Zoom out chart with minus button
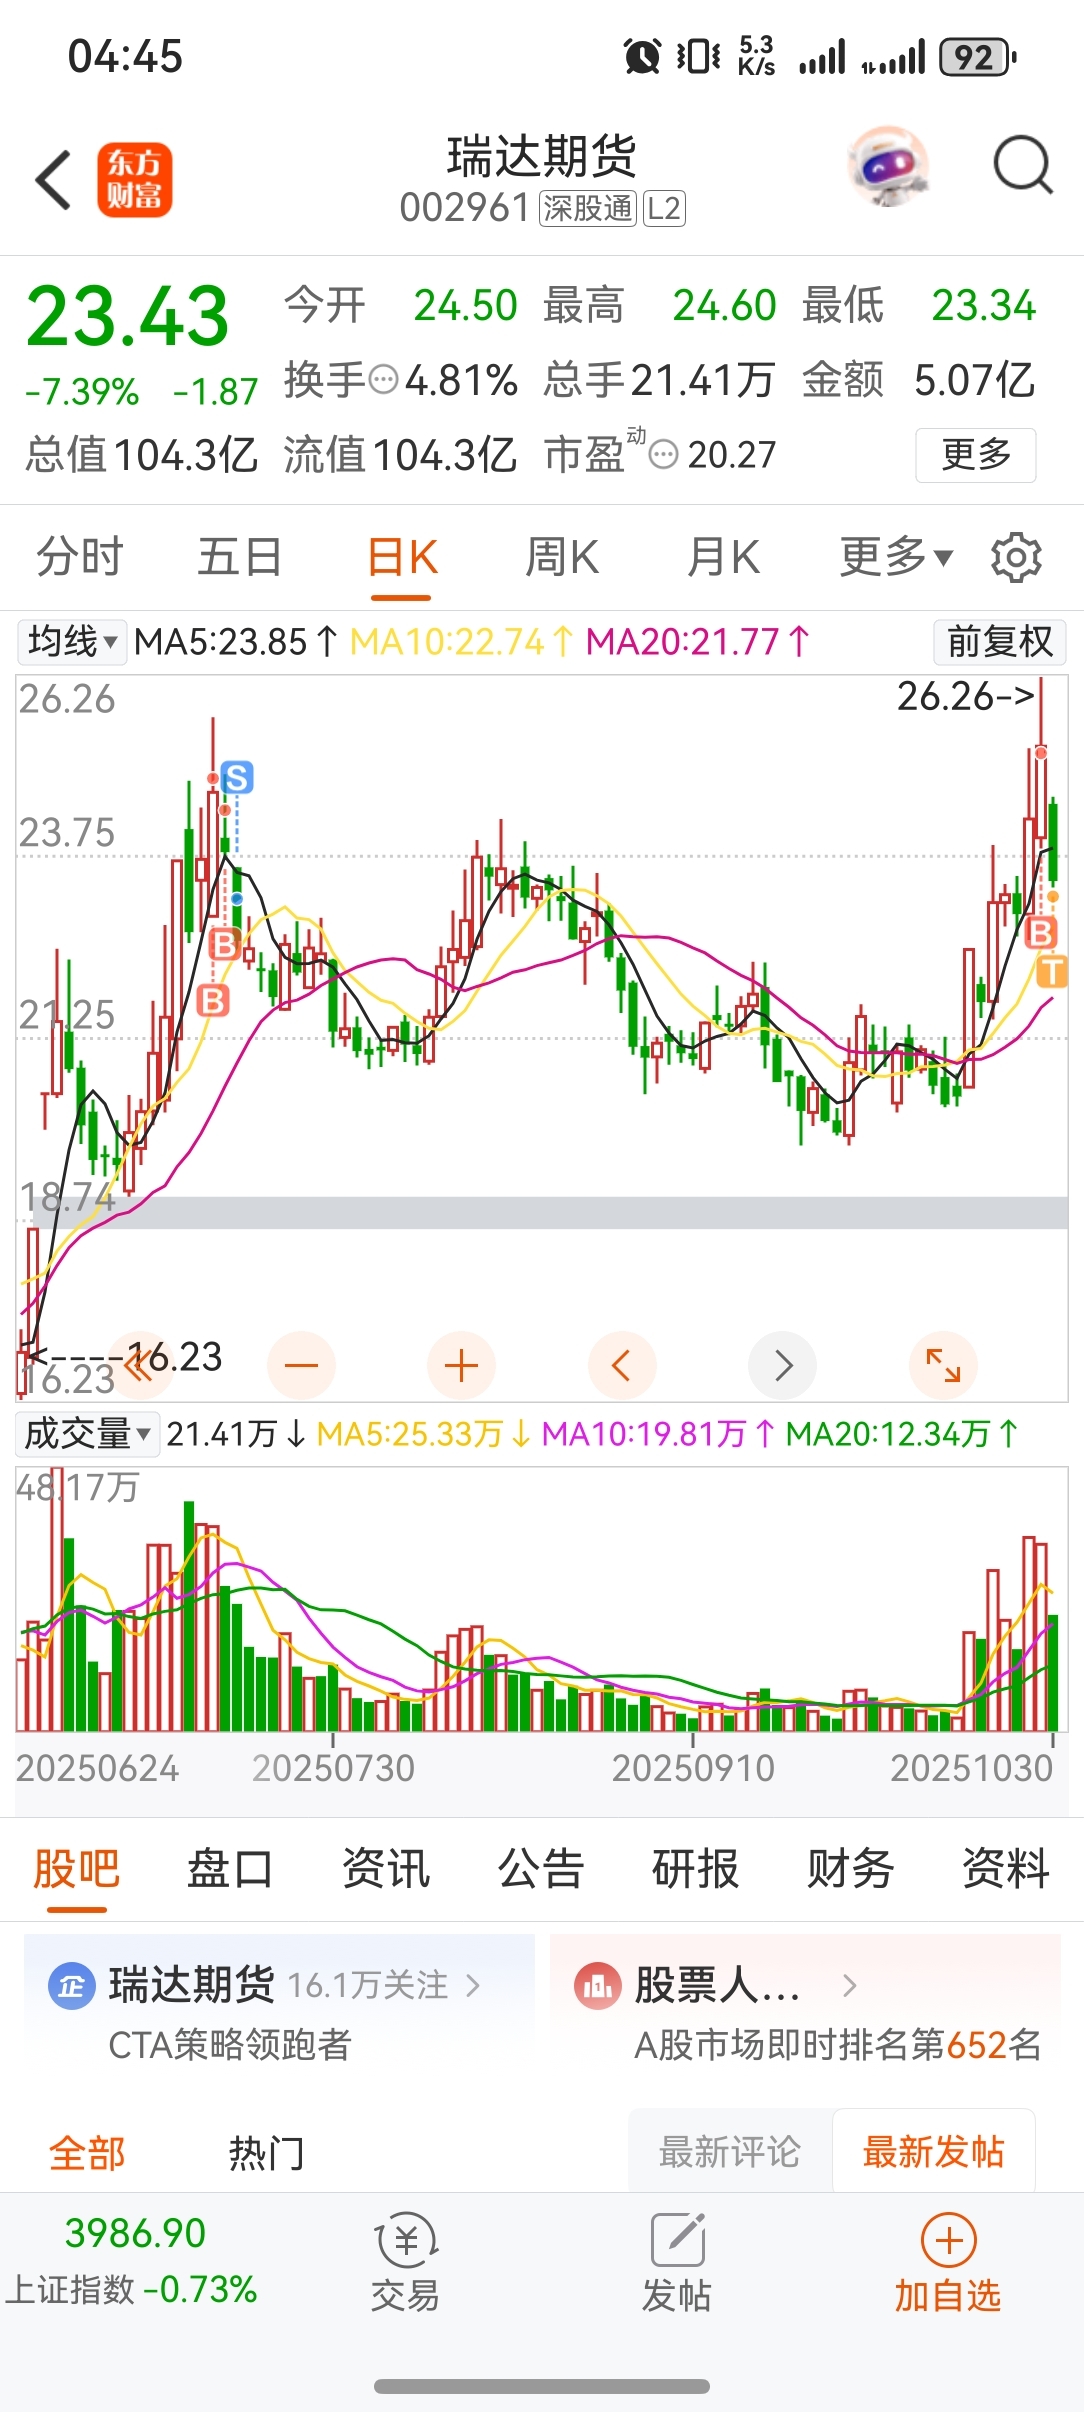Viewport: 1084px width, 2412px height. coord(301,1365)
